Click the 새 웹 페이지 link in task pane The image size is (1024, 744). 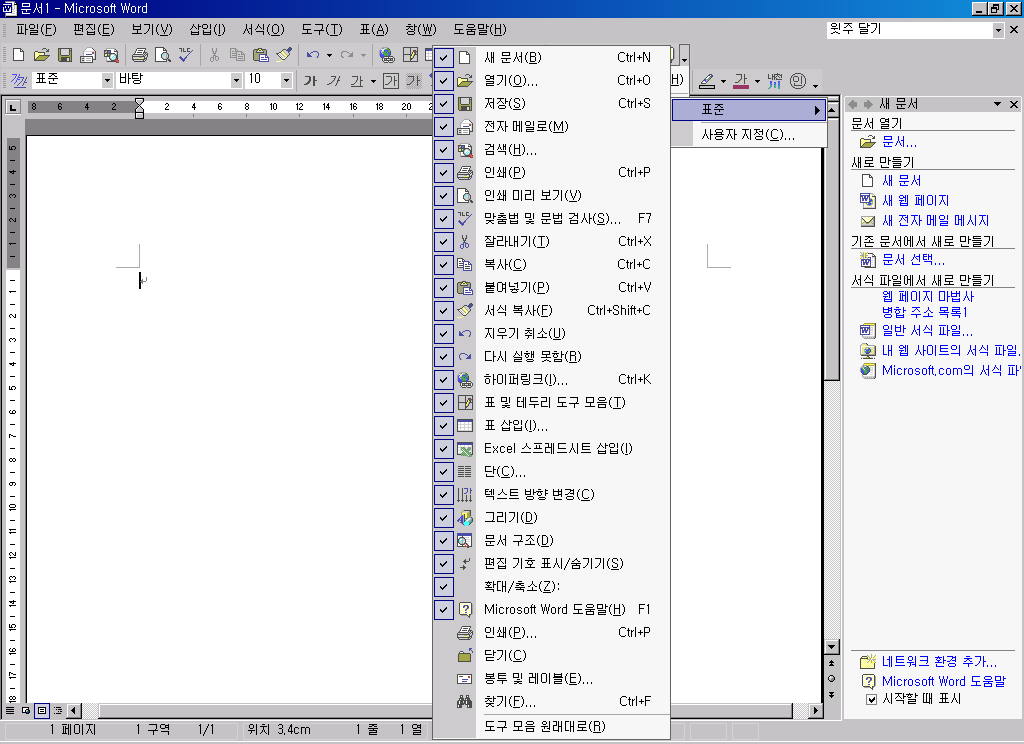(x=915, y=200)
